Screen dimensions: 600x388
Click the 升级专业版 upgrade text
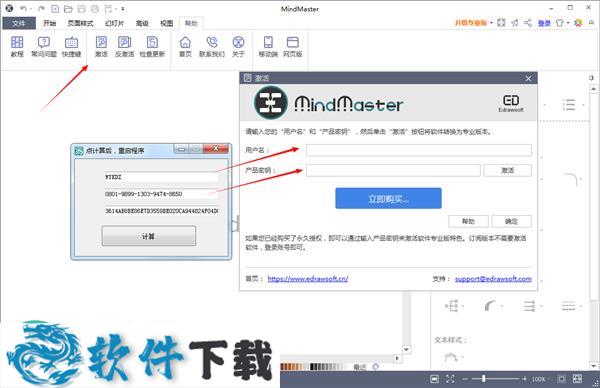(471, 23)
